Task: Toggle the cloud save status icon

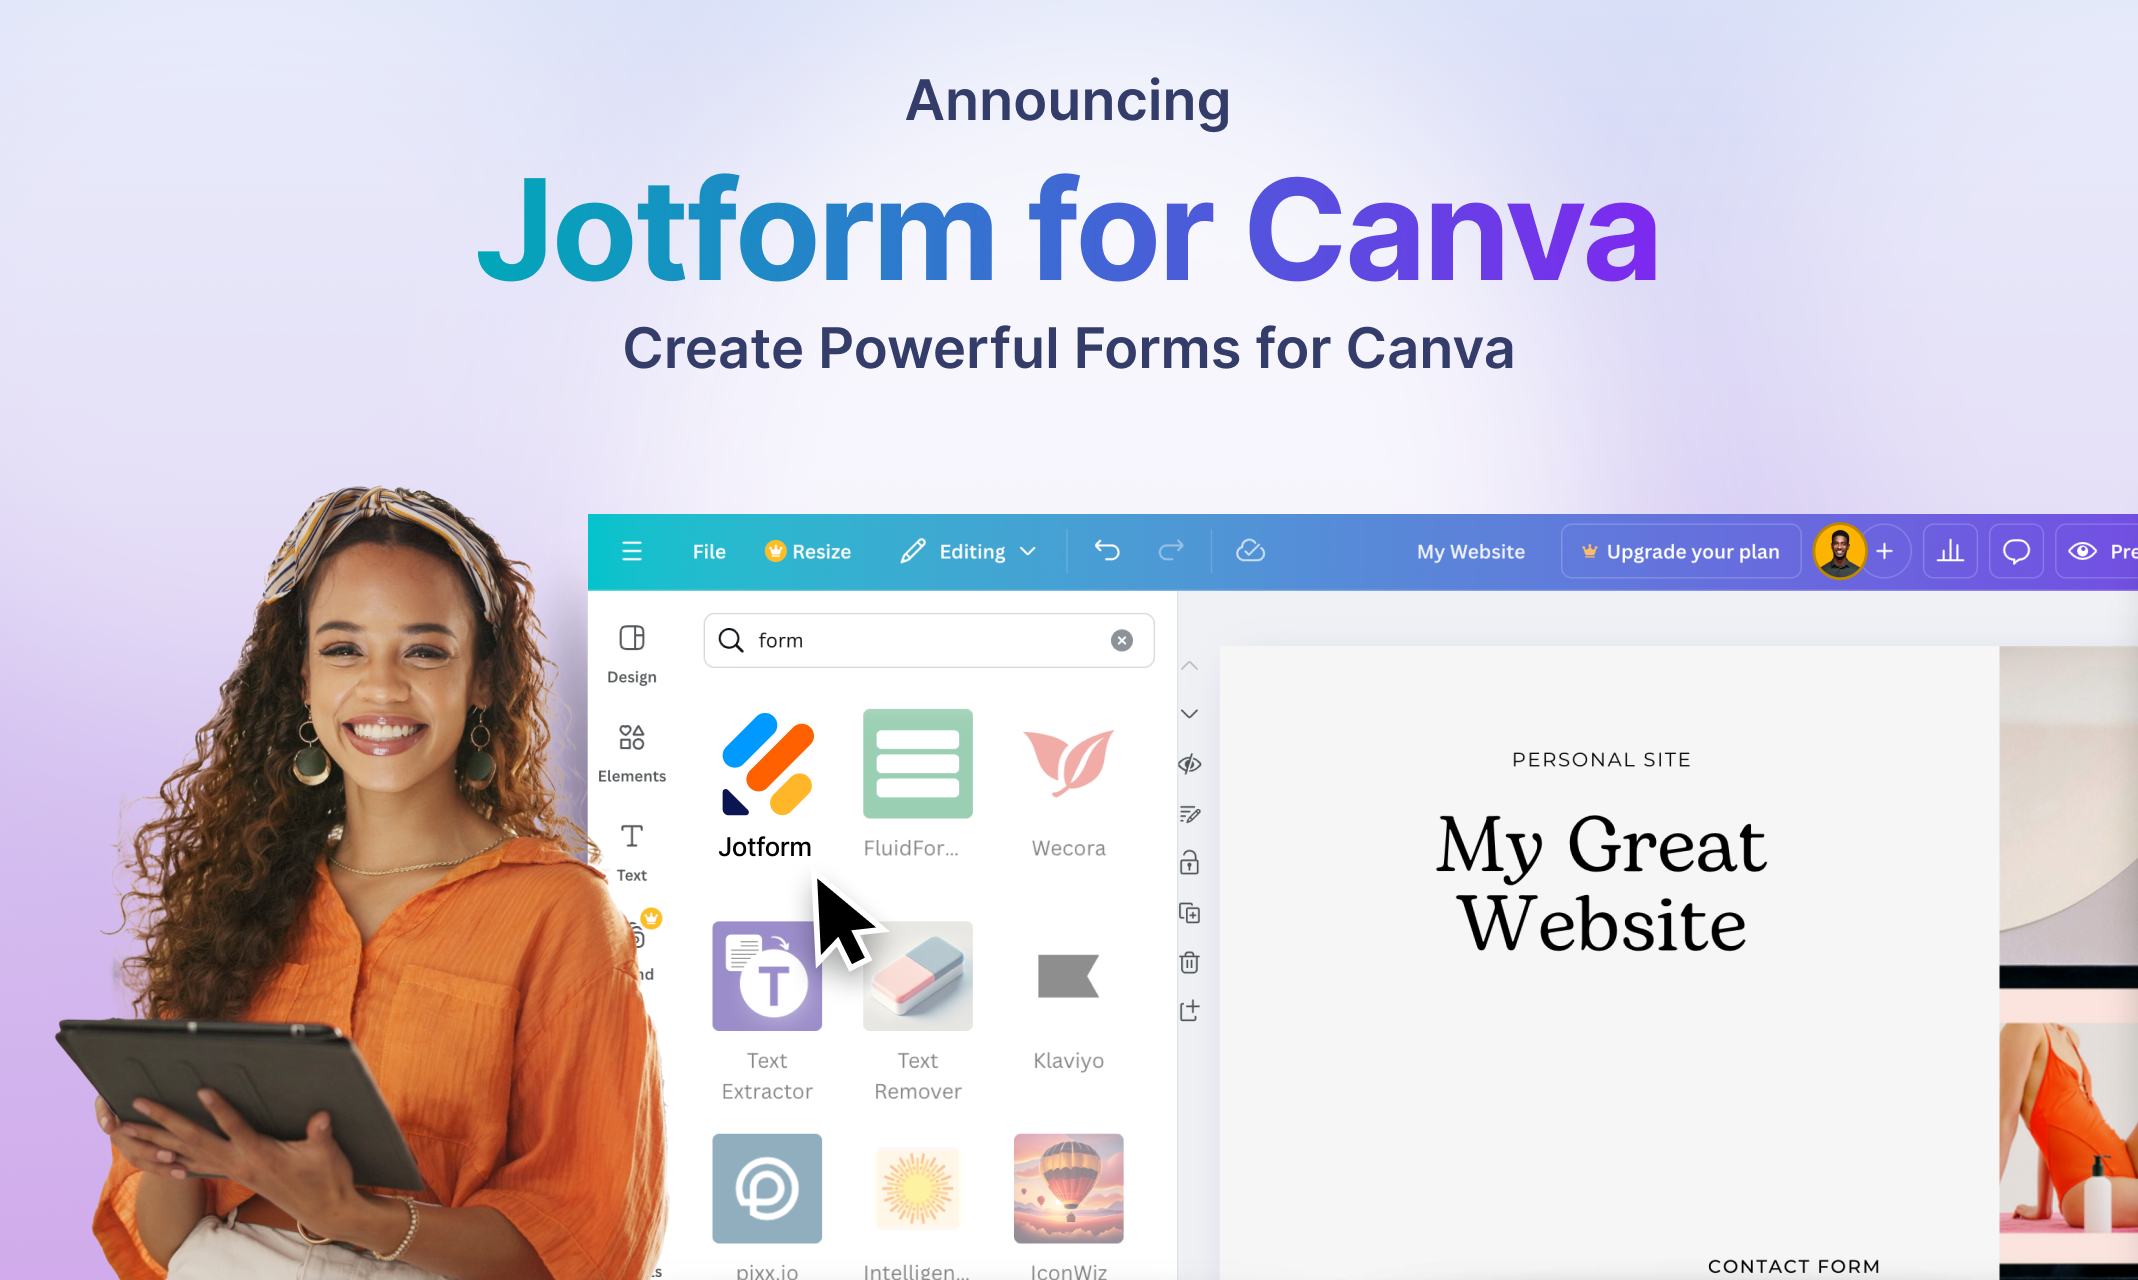Action: point(1250,550)
